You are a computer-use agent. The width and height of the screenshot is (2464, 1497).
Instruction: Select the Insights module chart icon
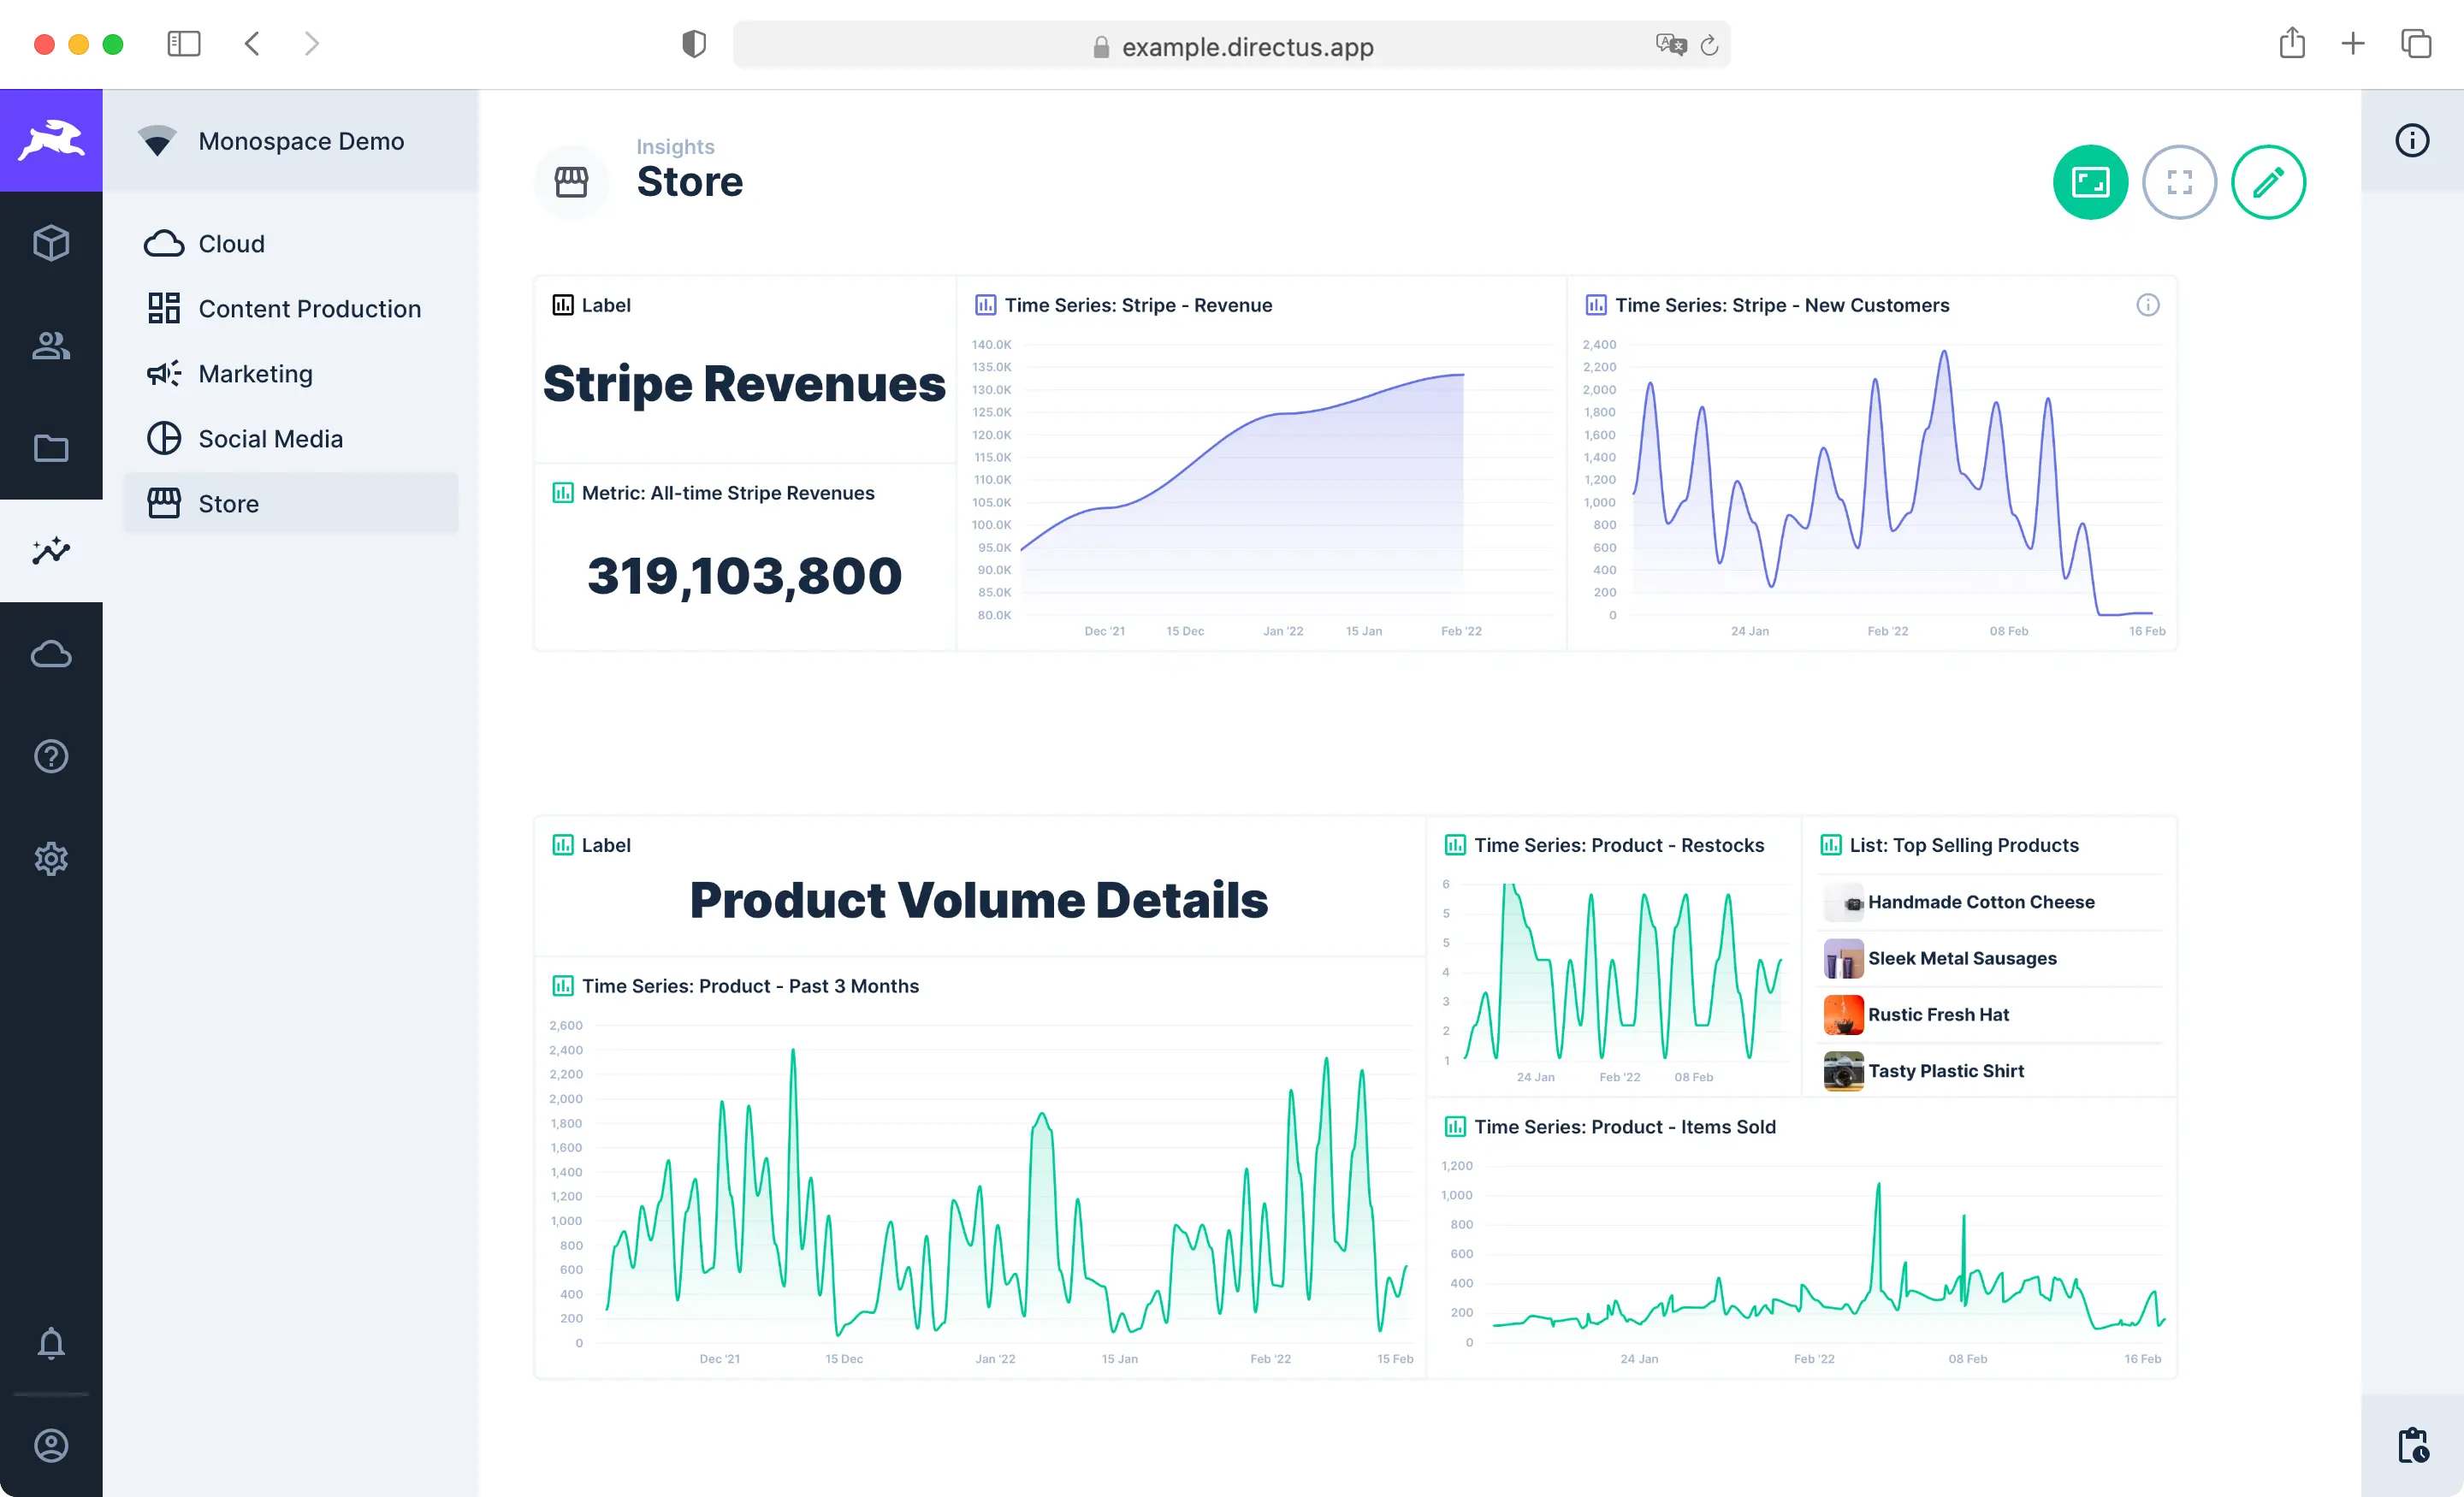pyautogui.click(x=51, y=551)
